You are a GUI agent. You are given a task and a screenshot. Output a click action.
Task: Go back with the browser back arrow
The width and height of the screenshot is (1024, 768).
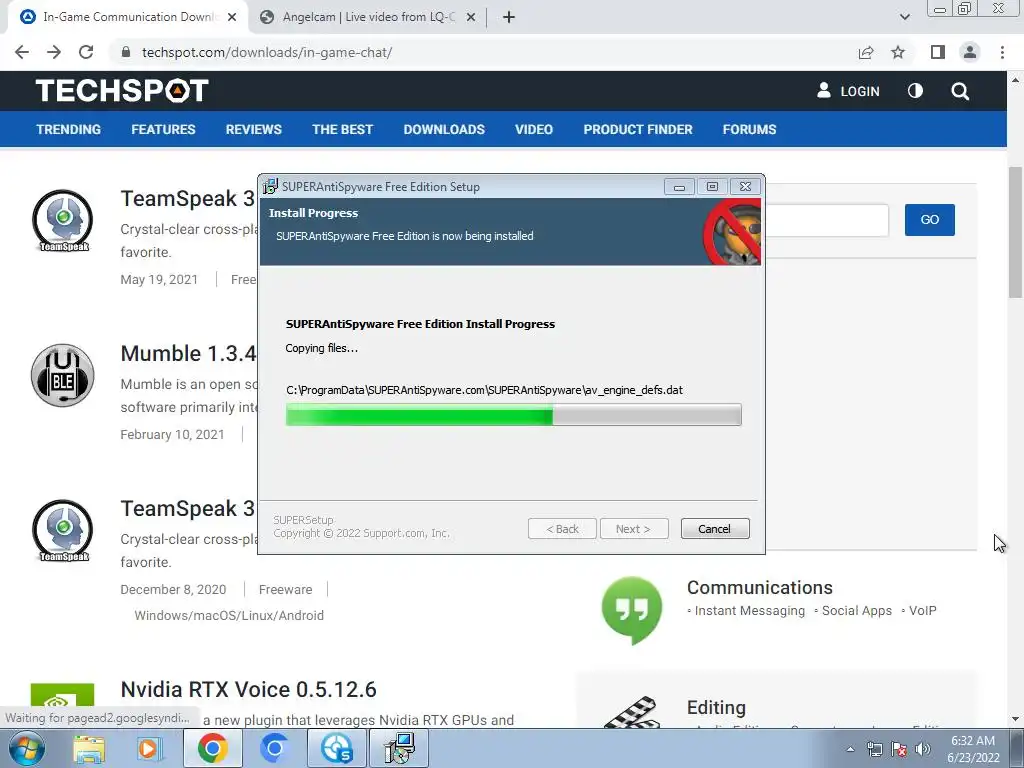point(22,52)
